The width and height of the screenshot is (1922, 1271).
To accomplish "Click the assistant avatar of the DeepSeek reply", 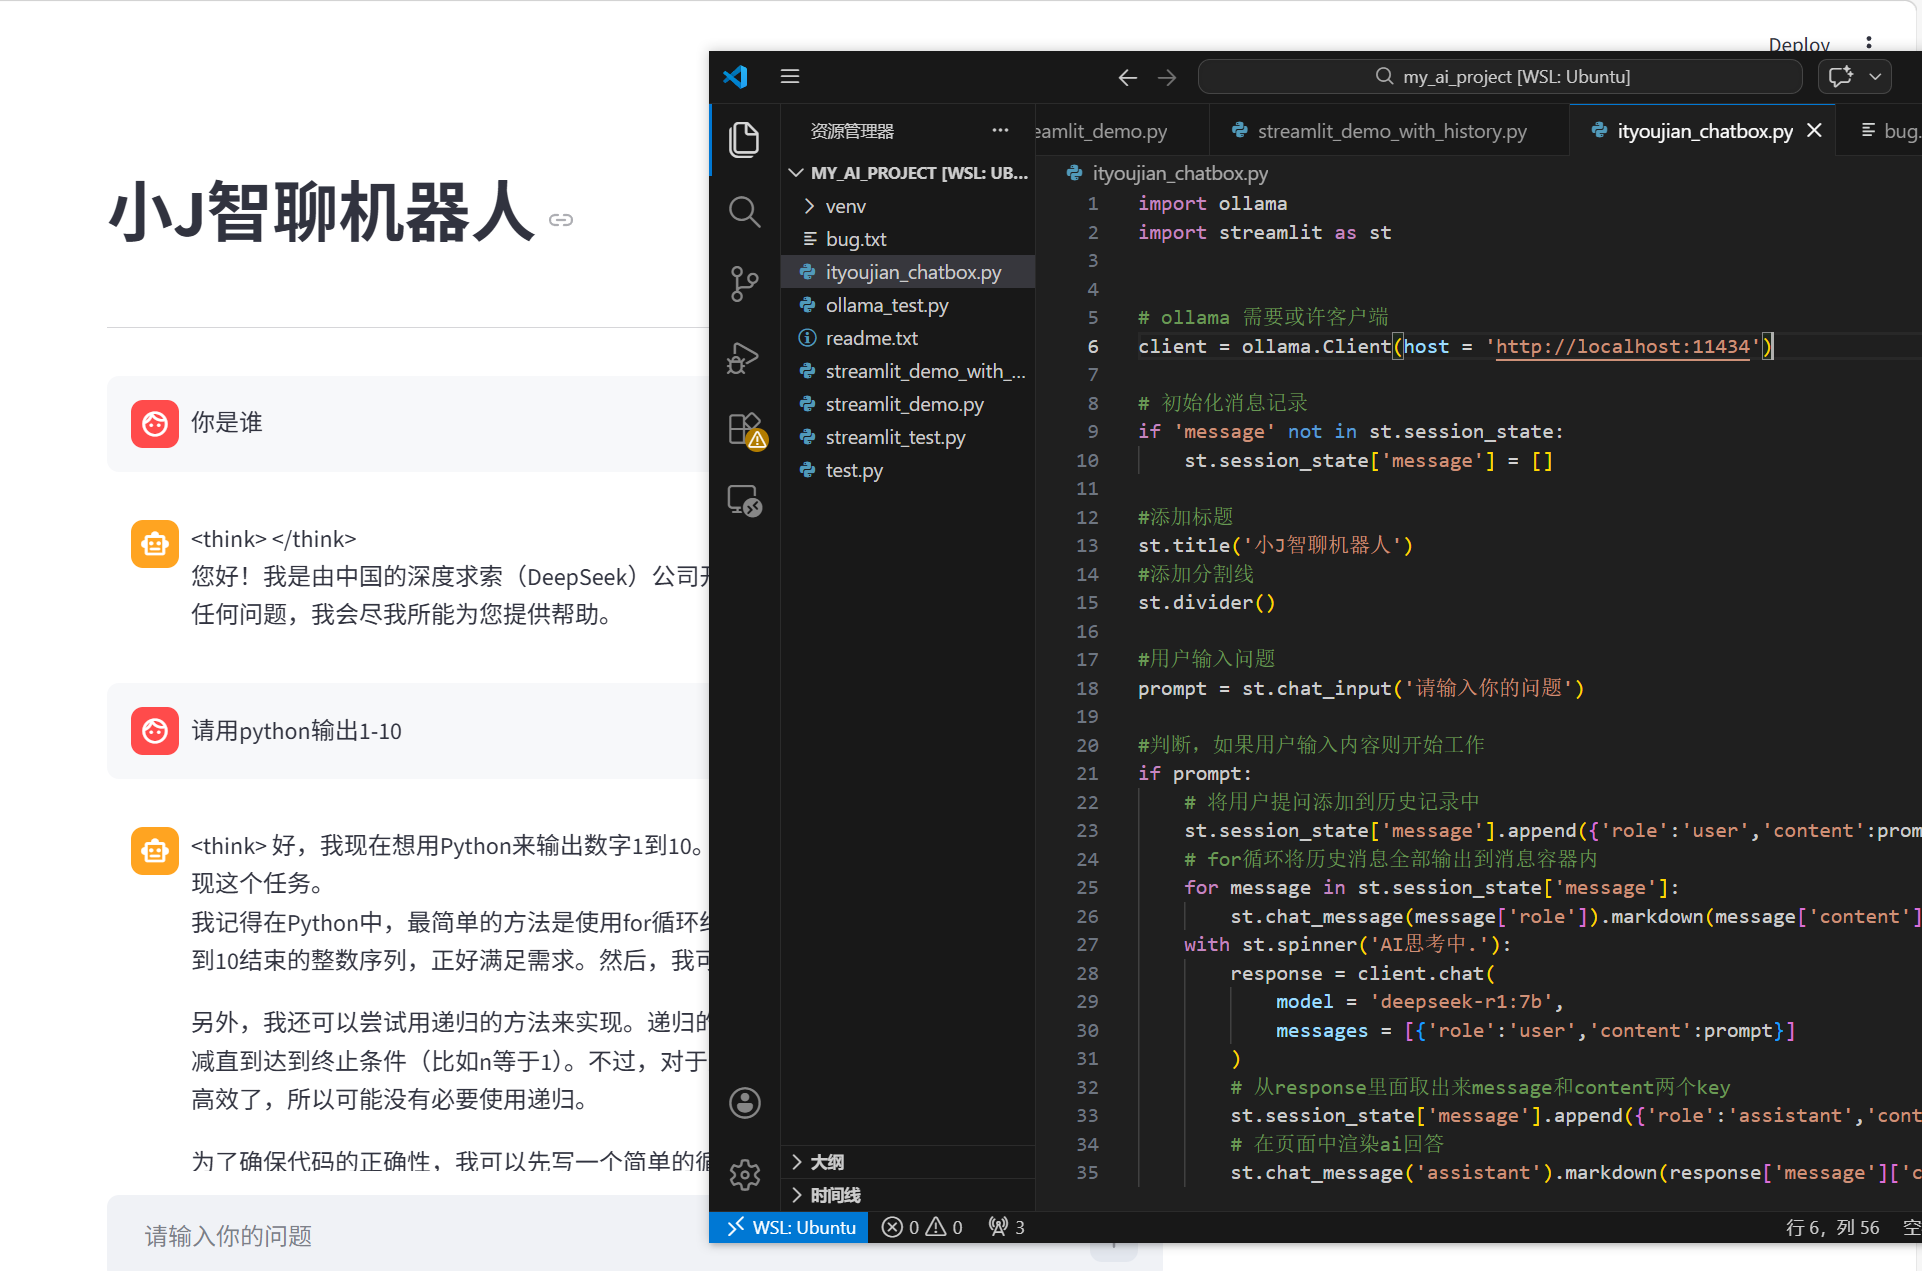I will (x=155, y=544).
